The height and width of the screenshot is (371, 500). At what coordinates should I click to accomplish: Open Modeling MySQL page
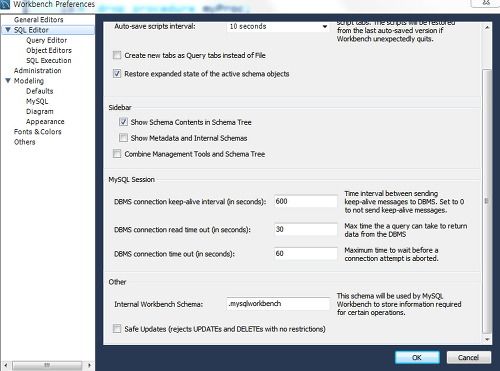[x=37, y=101]
